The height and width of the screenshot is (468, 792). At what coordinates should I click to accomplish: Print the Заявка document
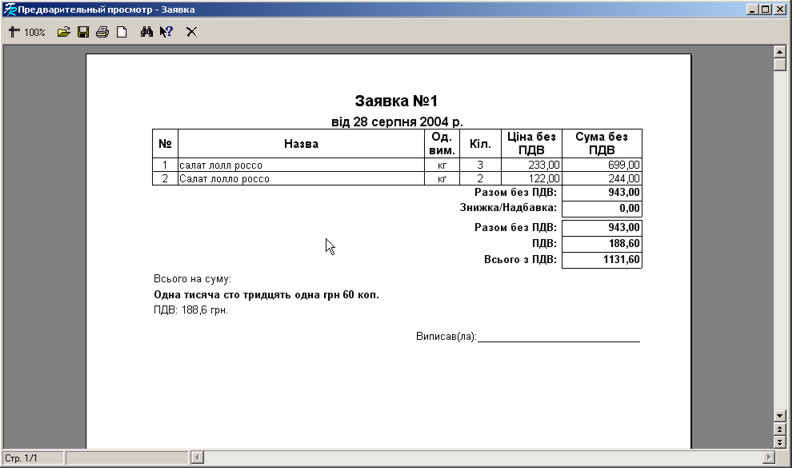click(x=102, y=32)
